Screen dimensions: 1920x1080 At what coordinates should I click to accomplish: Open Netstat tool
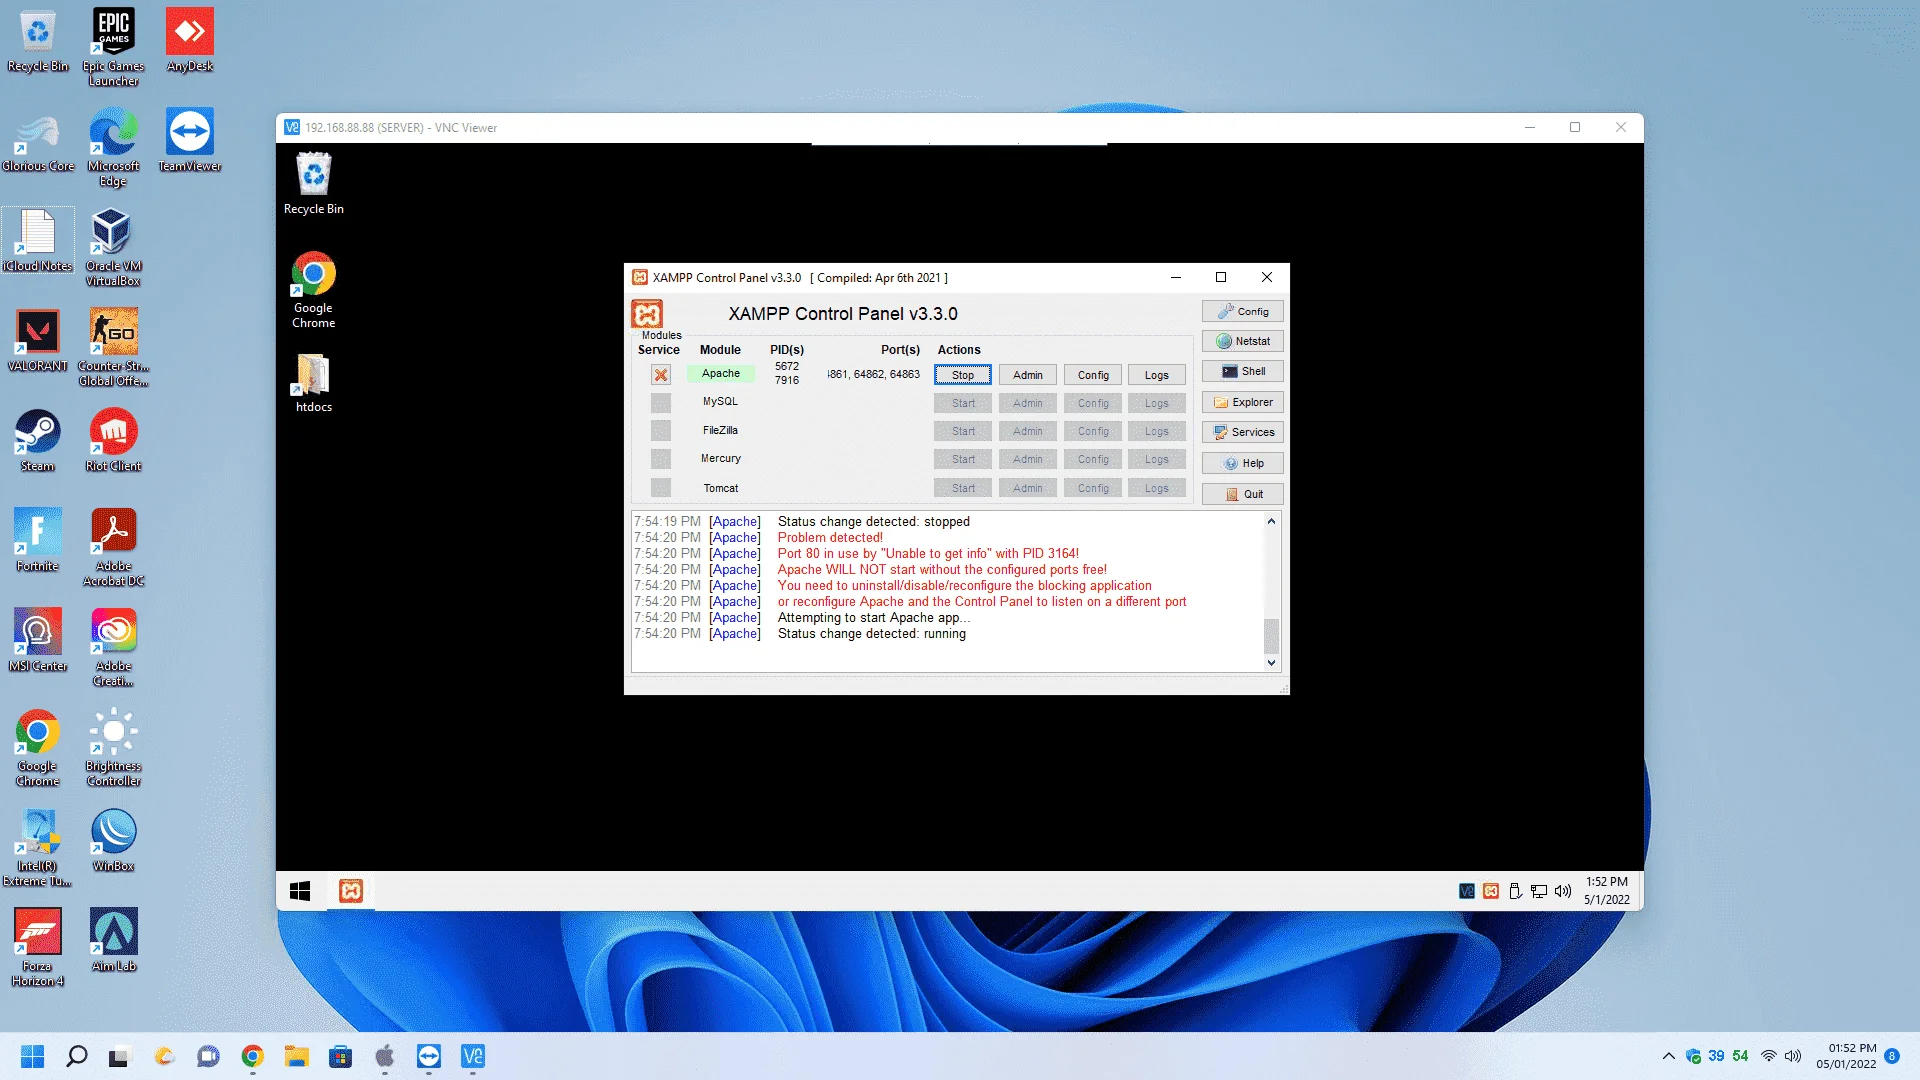pyautogui.click(x=1242, y=341)
